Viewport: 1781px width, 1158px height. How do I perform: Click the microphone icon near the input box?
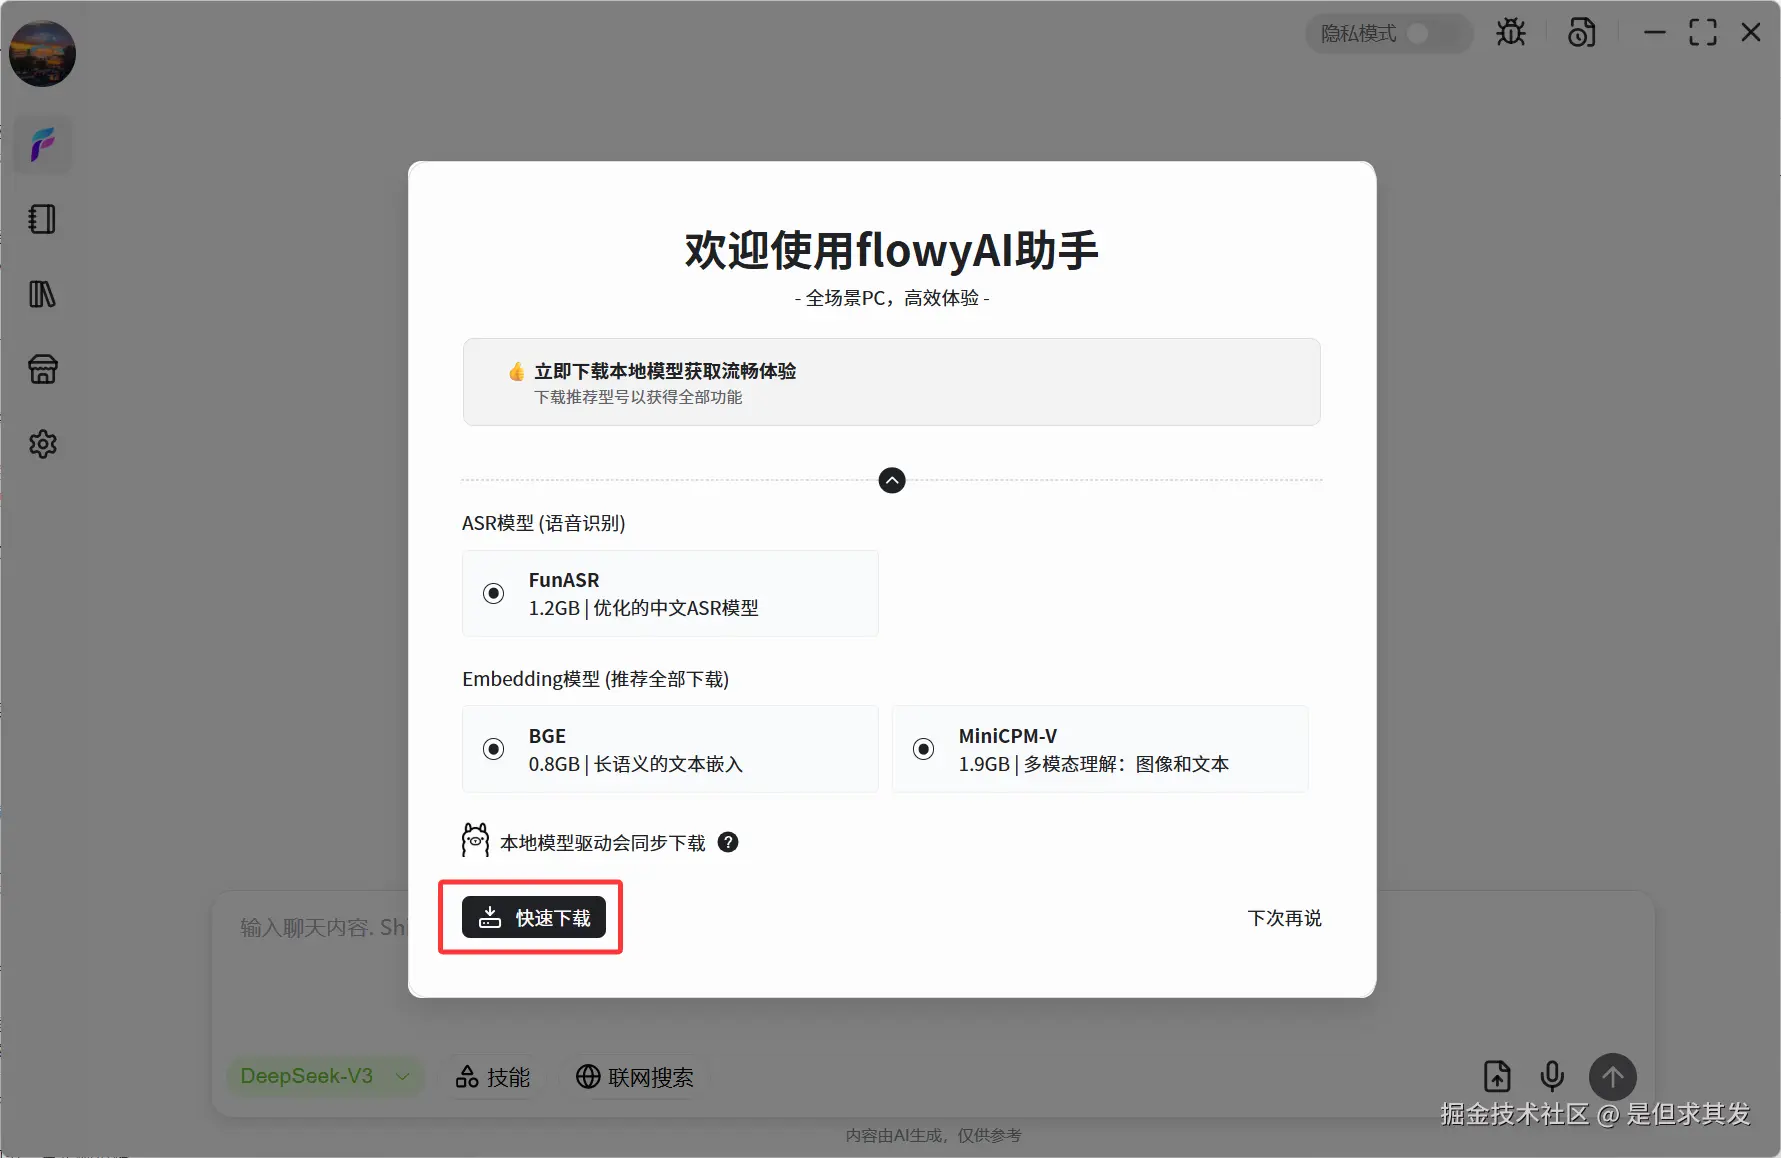pyautogui.click(x=1552, y=1076)
